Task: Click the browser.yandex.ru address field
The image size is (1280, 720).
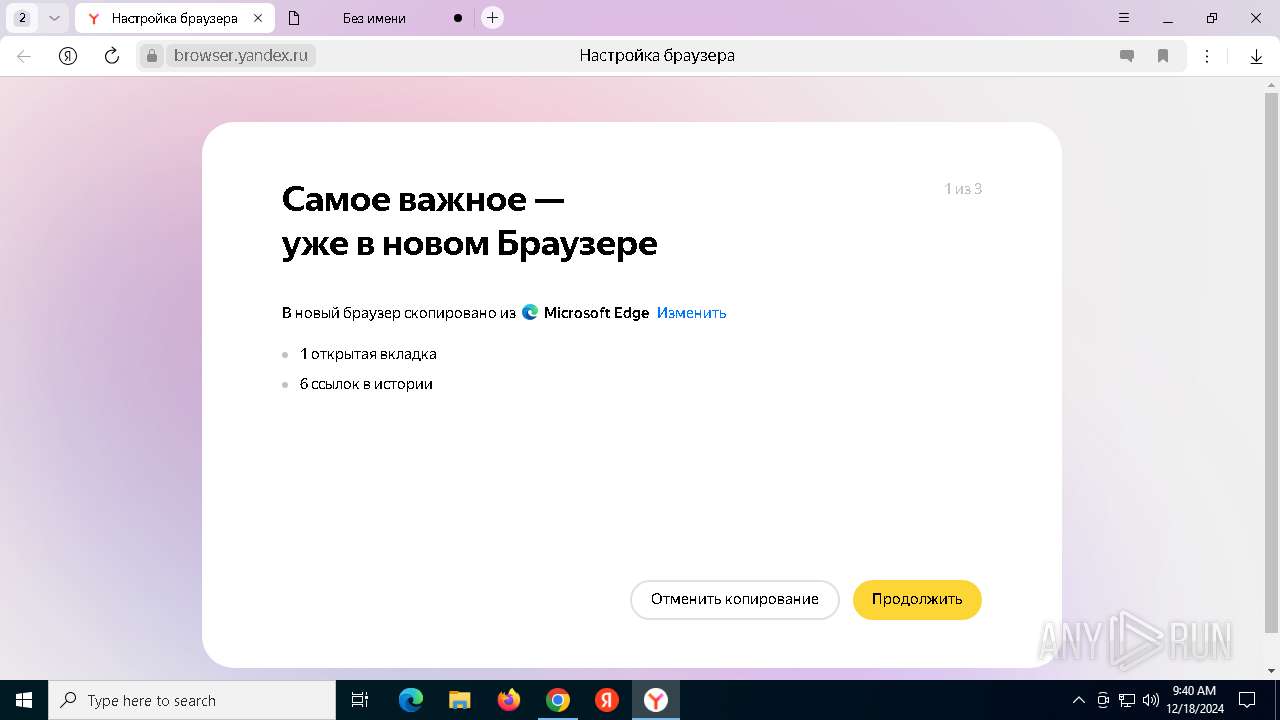Action: point(241,56)
